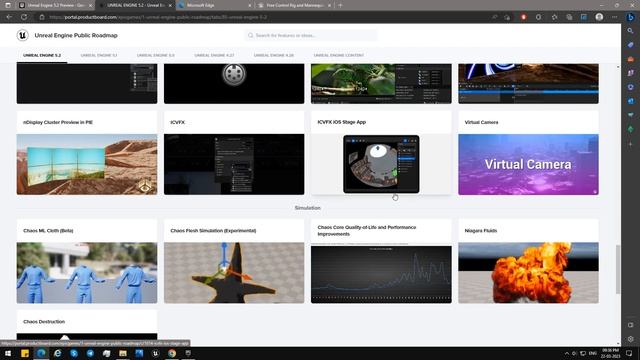Open the Edge profile avatar
This screenshot has height=360, width=640.
pyautogui.click(x=599, y=17)
